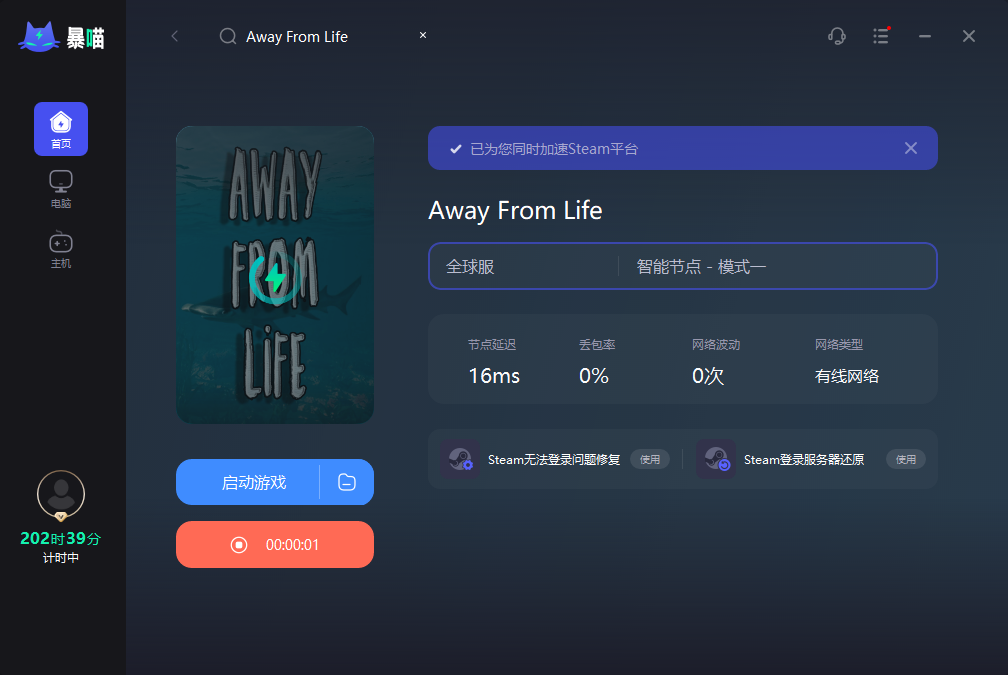Select the 首页 tab in sidebar

click(x=61, y=129)
